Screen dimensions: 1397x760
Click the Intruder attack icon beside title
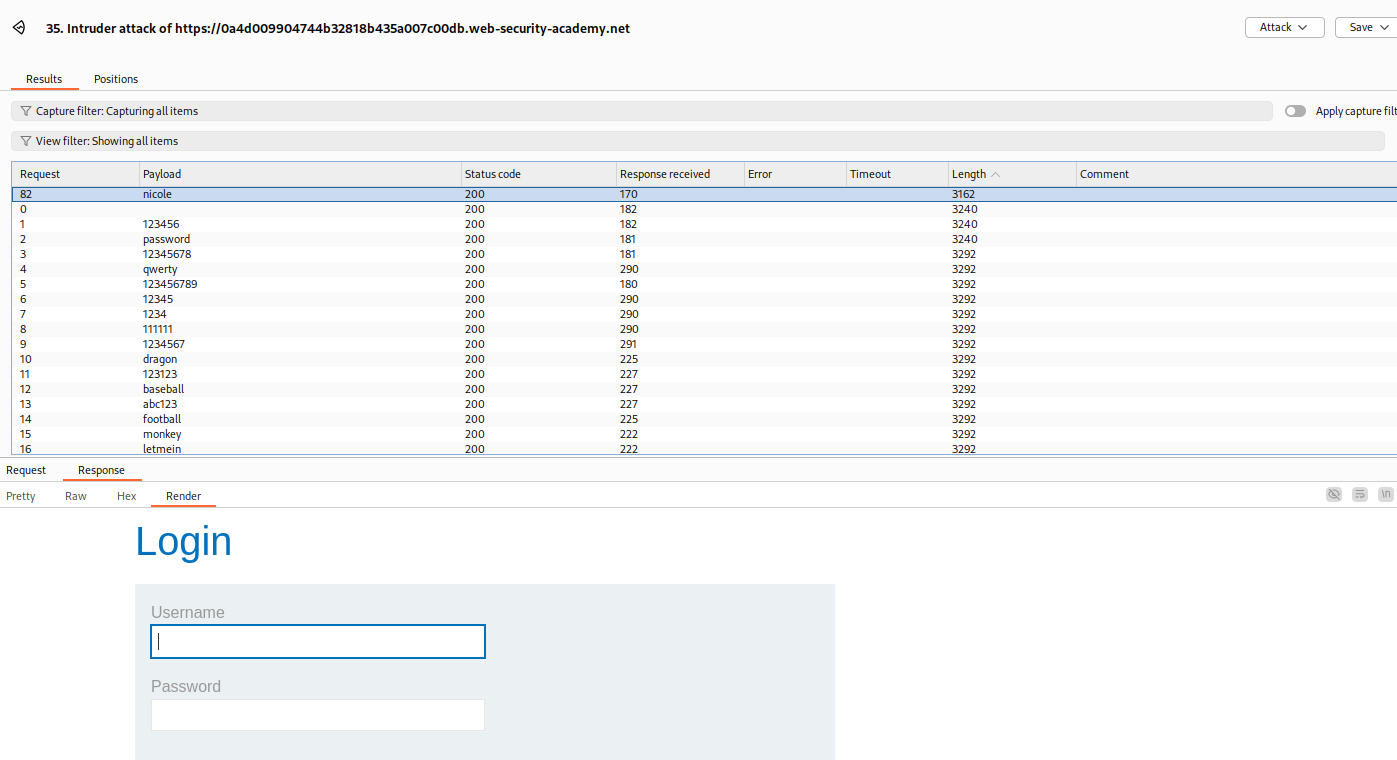pyautogui.click(x=18, y=27)
